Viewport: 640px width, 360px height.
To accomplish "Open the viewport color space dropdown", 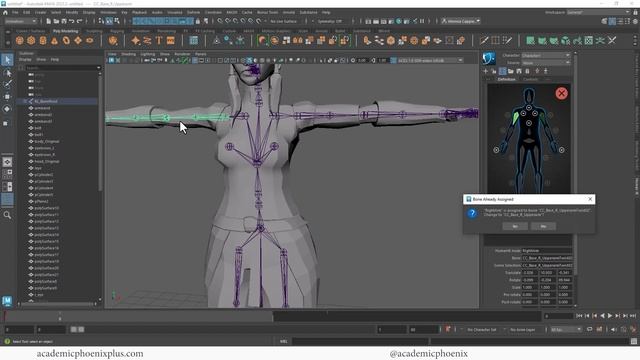I will [x=430, y=60].
